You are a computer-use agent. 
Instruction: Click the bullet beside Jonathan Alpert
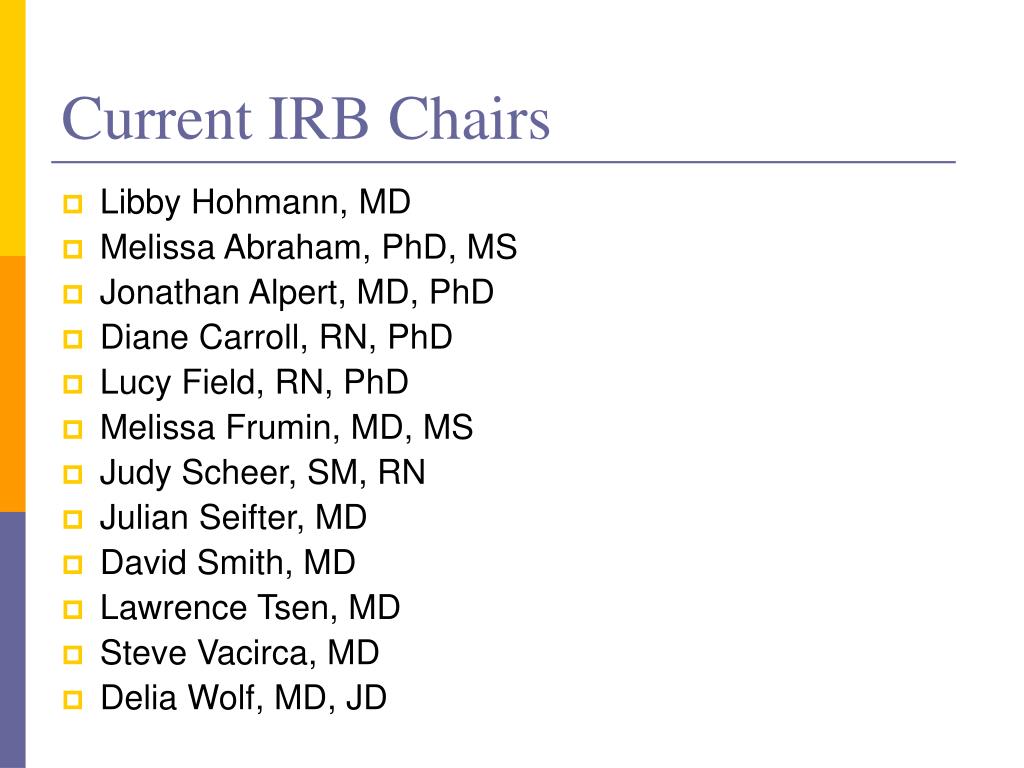click(x=73, y=295)
